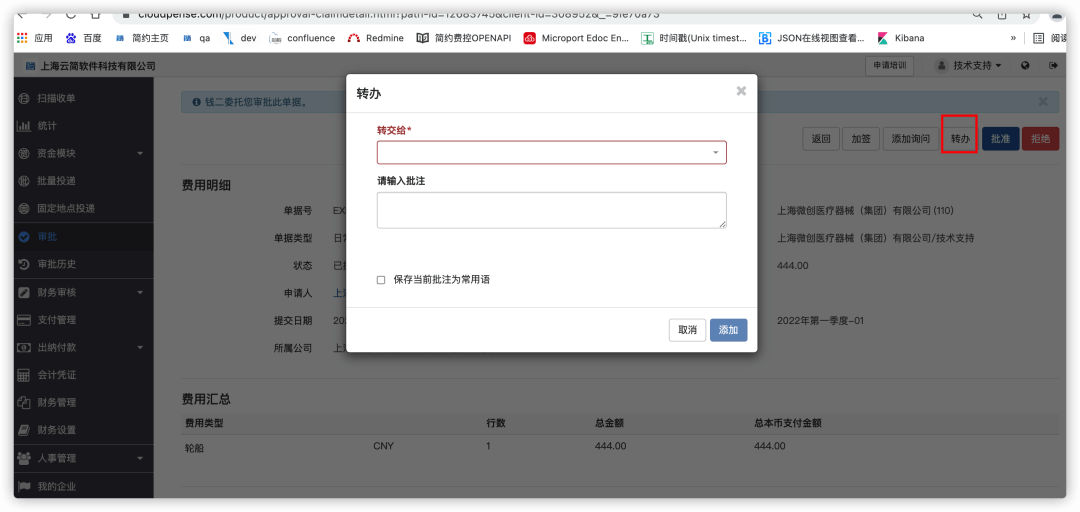The width and height of the screenshot is (1080, 512).
Task: Check 保存当前批注为常用语 checkbox
Action: click(381, 280)
